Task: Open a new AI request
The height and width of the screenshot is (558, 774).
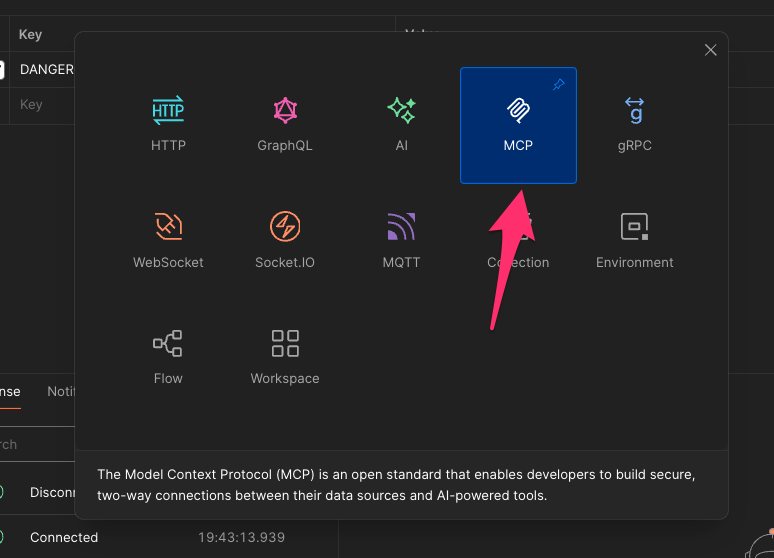Action: (x=401, y=125)
